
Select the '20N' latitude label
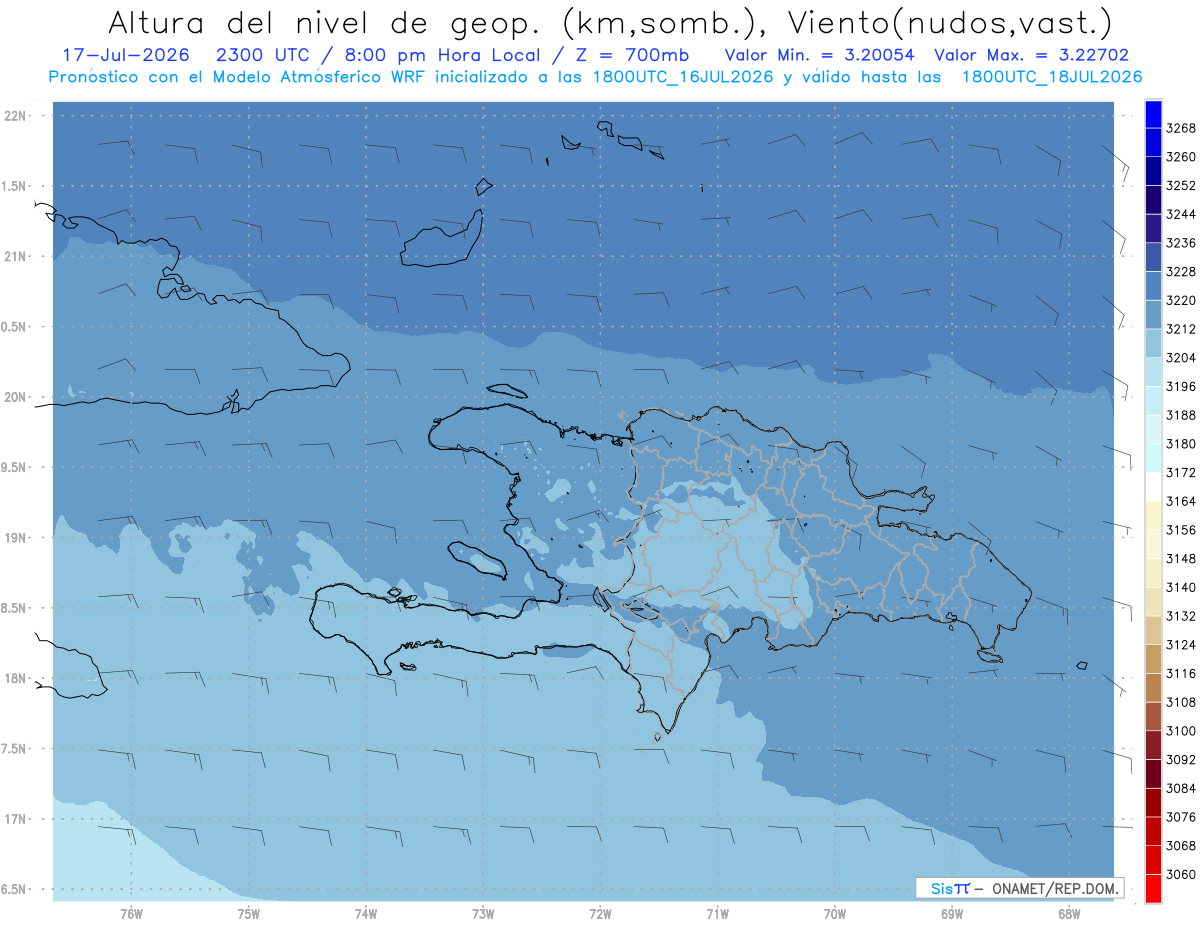16,397
